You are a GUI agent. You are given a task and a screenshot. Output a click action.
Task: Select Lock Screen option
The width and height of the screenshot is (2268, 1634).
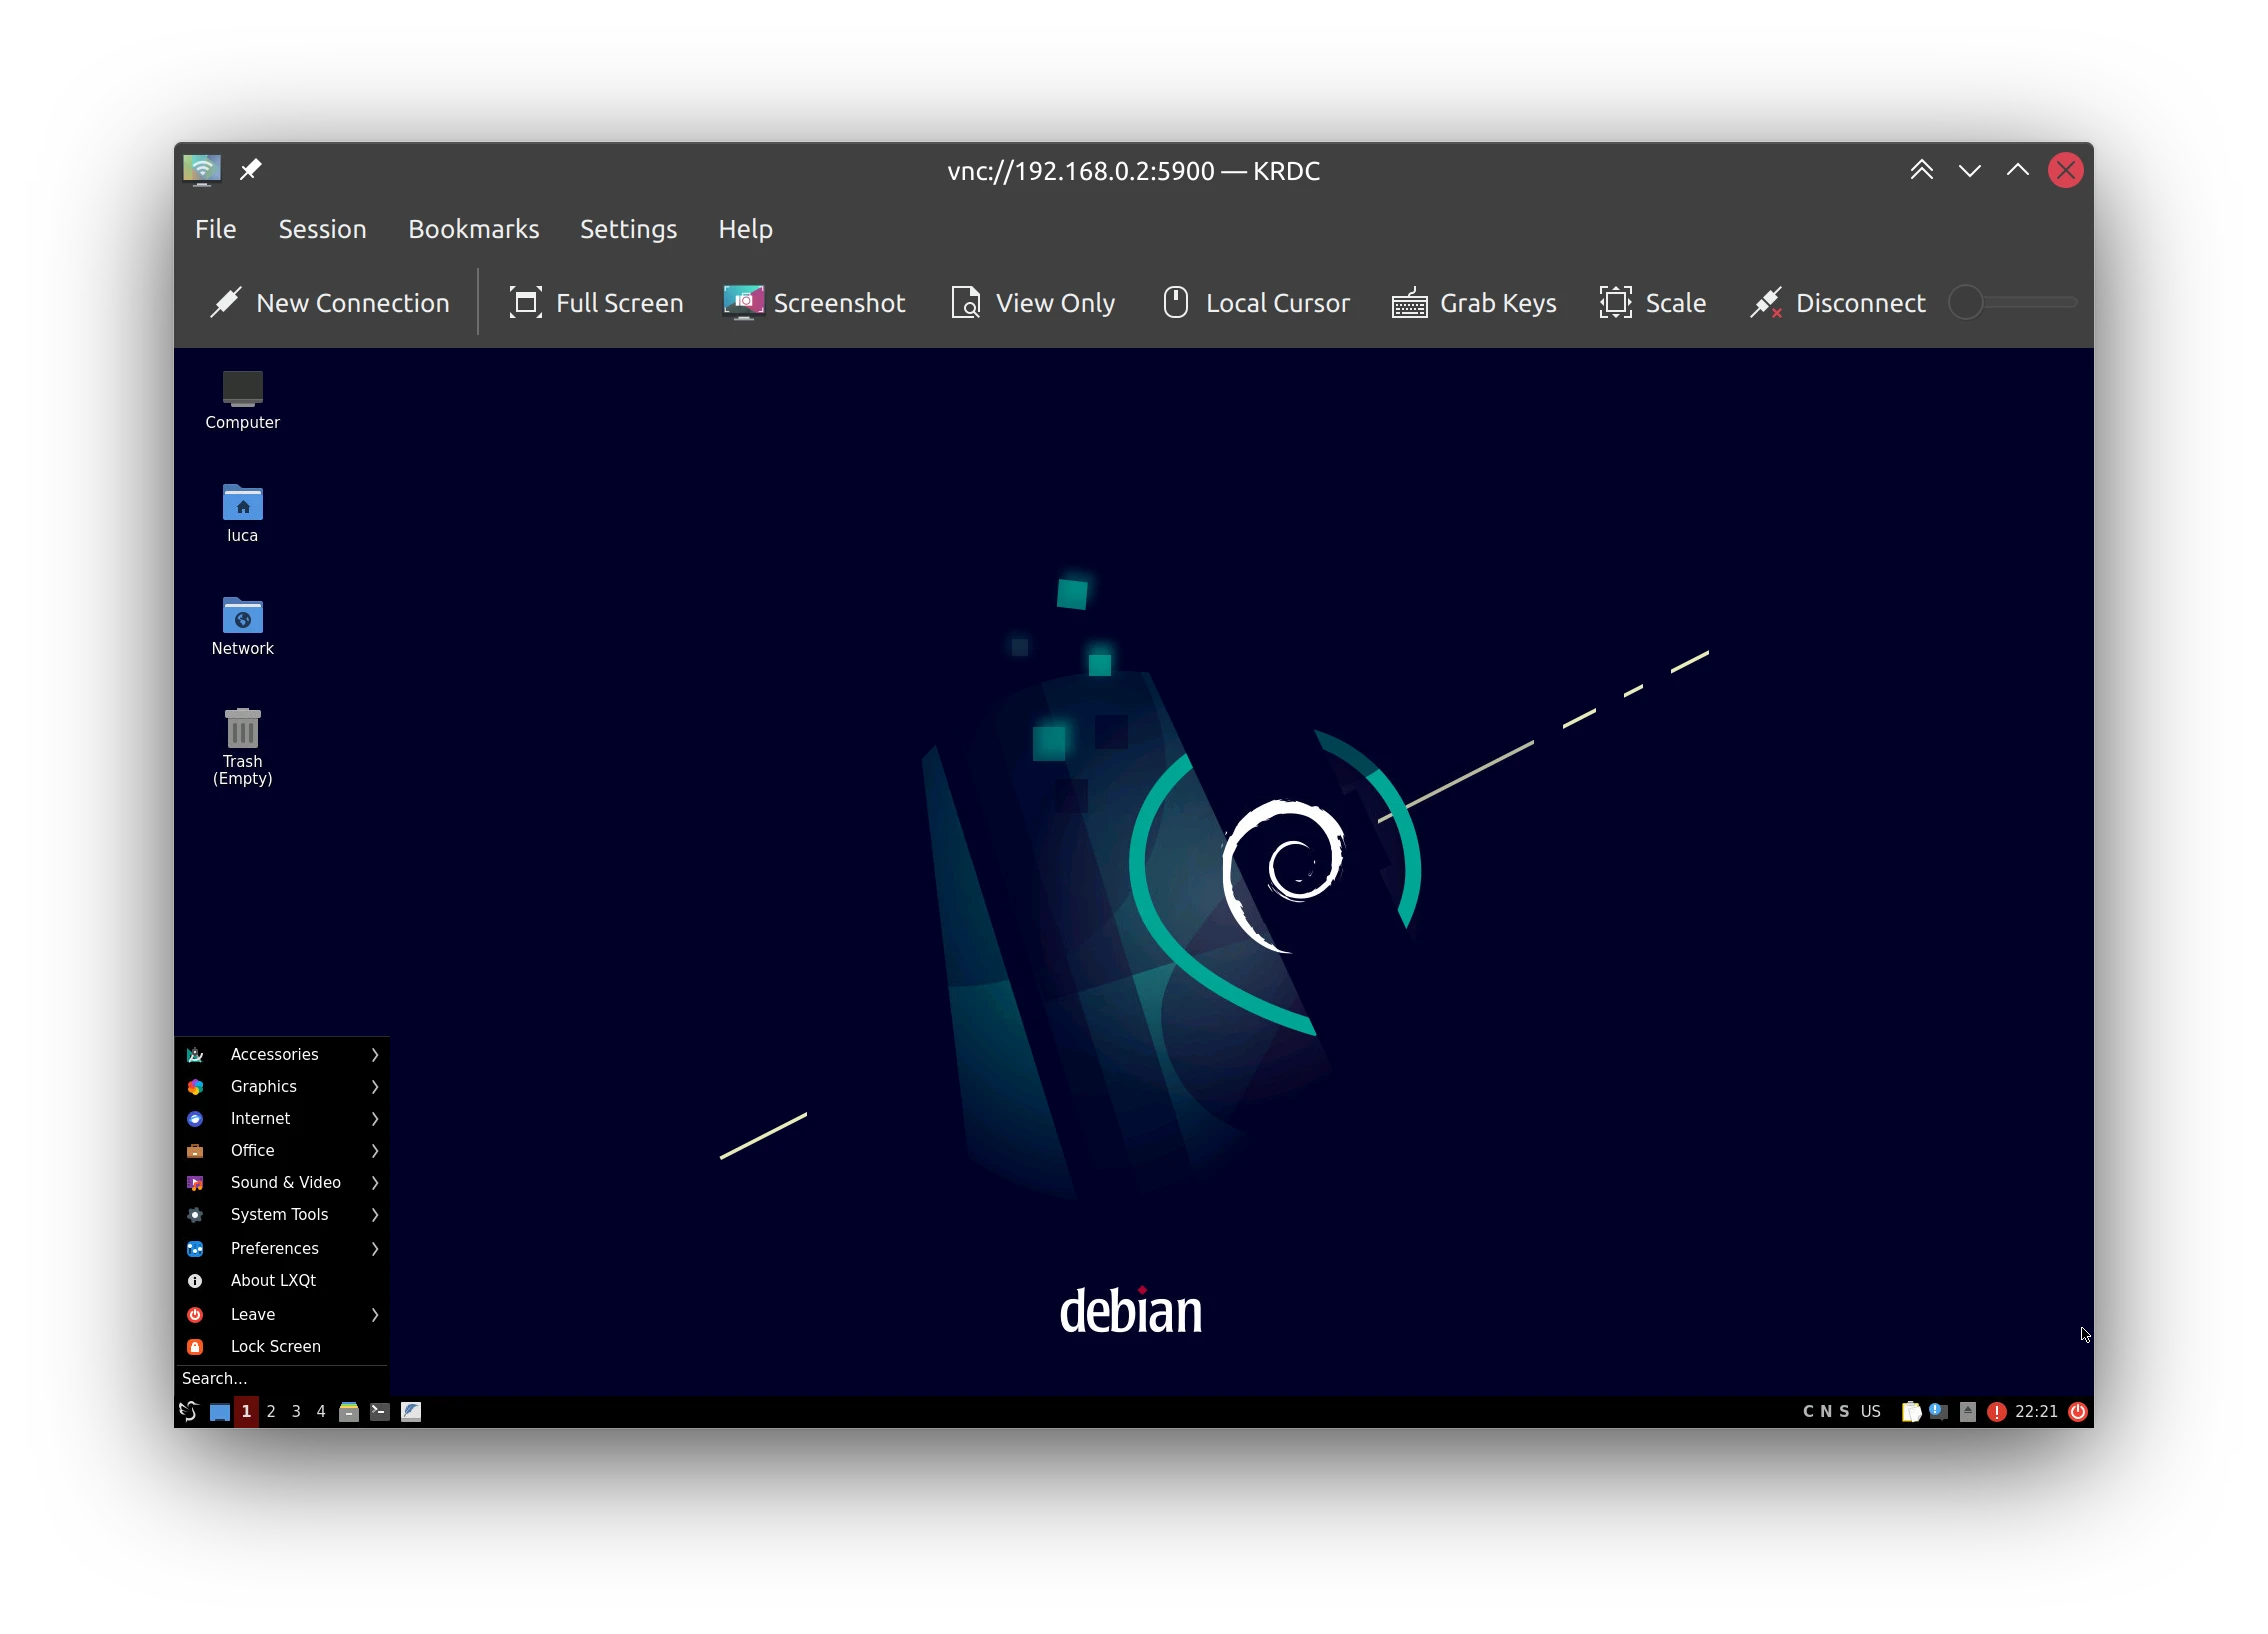point(278,1345)
